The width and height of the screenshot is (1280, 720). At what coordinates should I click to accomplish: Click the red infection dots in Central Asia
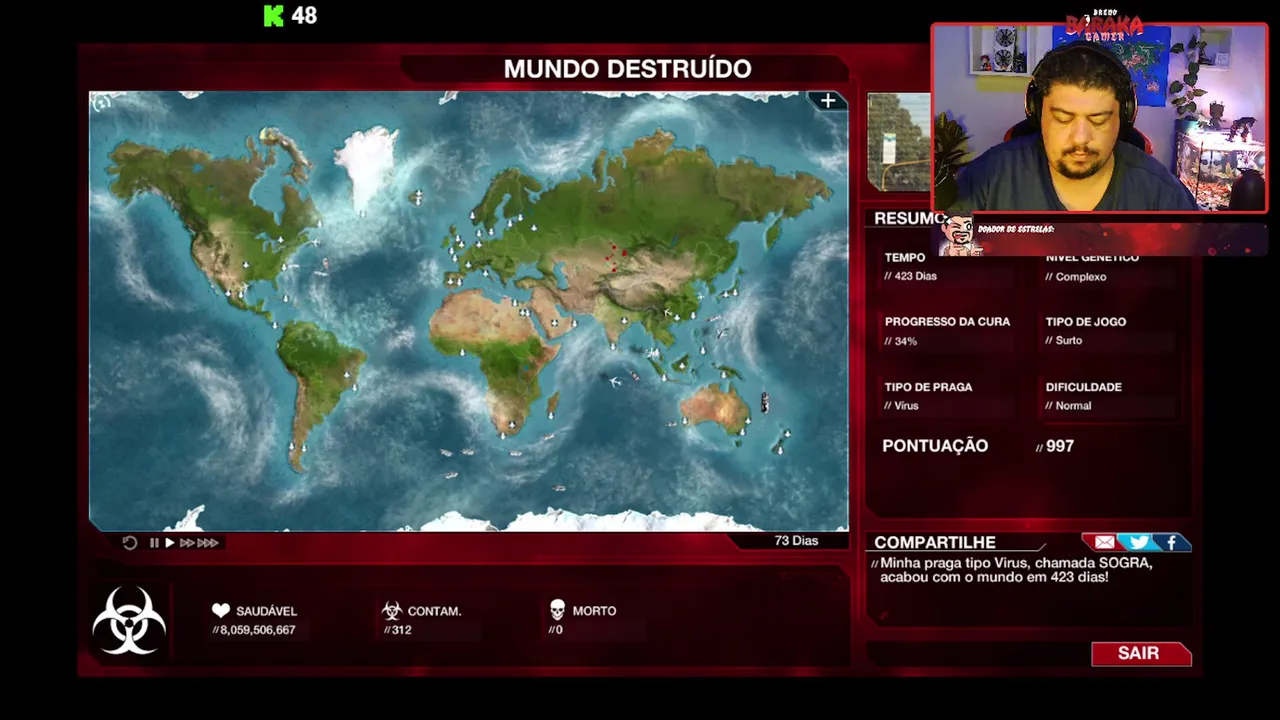point(614,259)
